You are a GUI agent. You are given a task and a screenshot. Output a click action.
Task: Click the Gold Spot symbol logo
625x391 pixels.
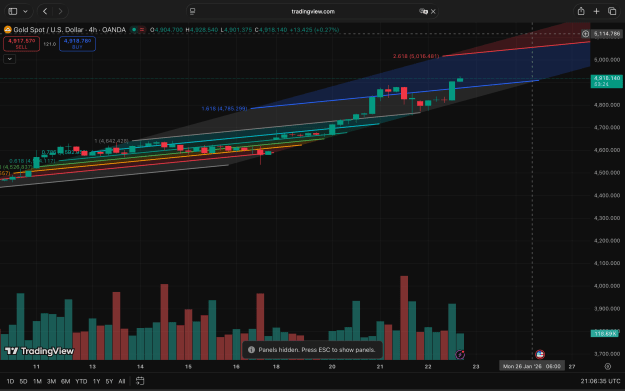pyautogui.click(x=8, y=29)
